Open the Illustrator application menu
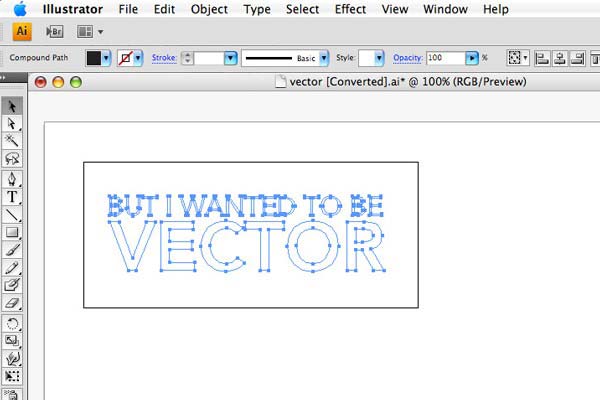The image size is (600, 400). [73, 9]
